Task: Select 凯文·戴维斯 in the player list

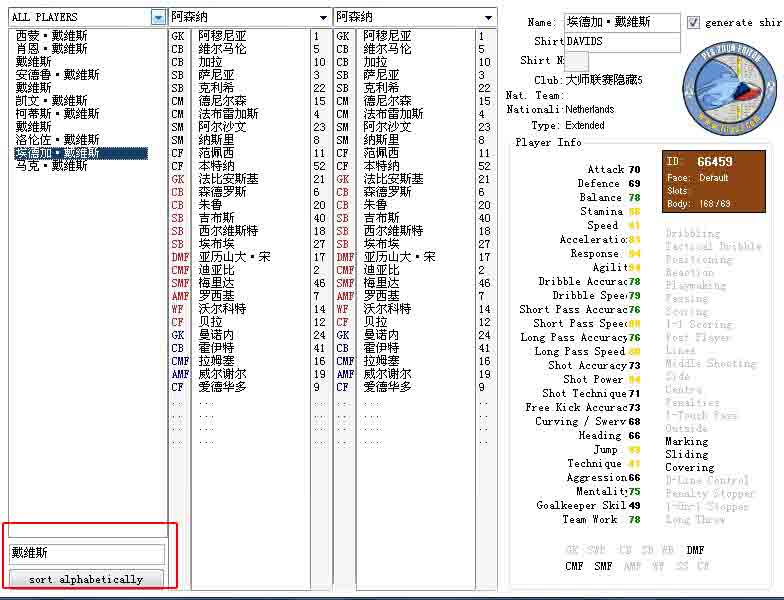Action: click(x=52, y=100)
